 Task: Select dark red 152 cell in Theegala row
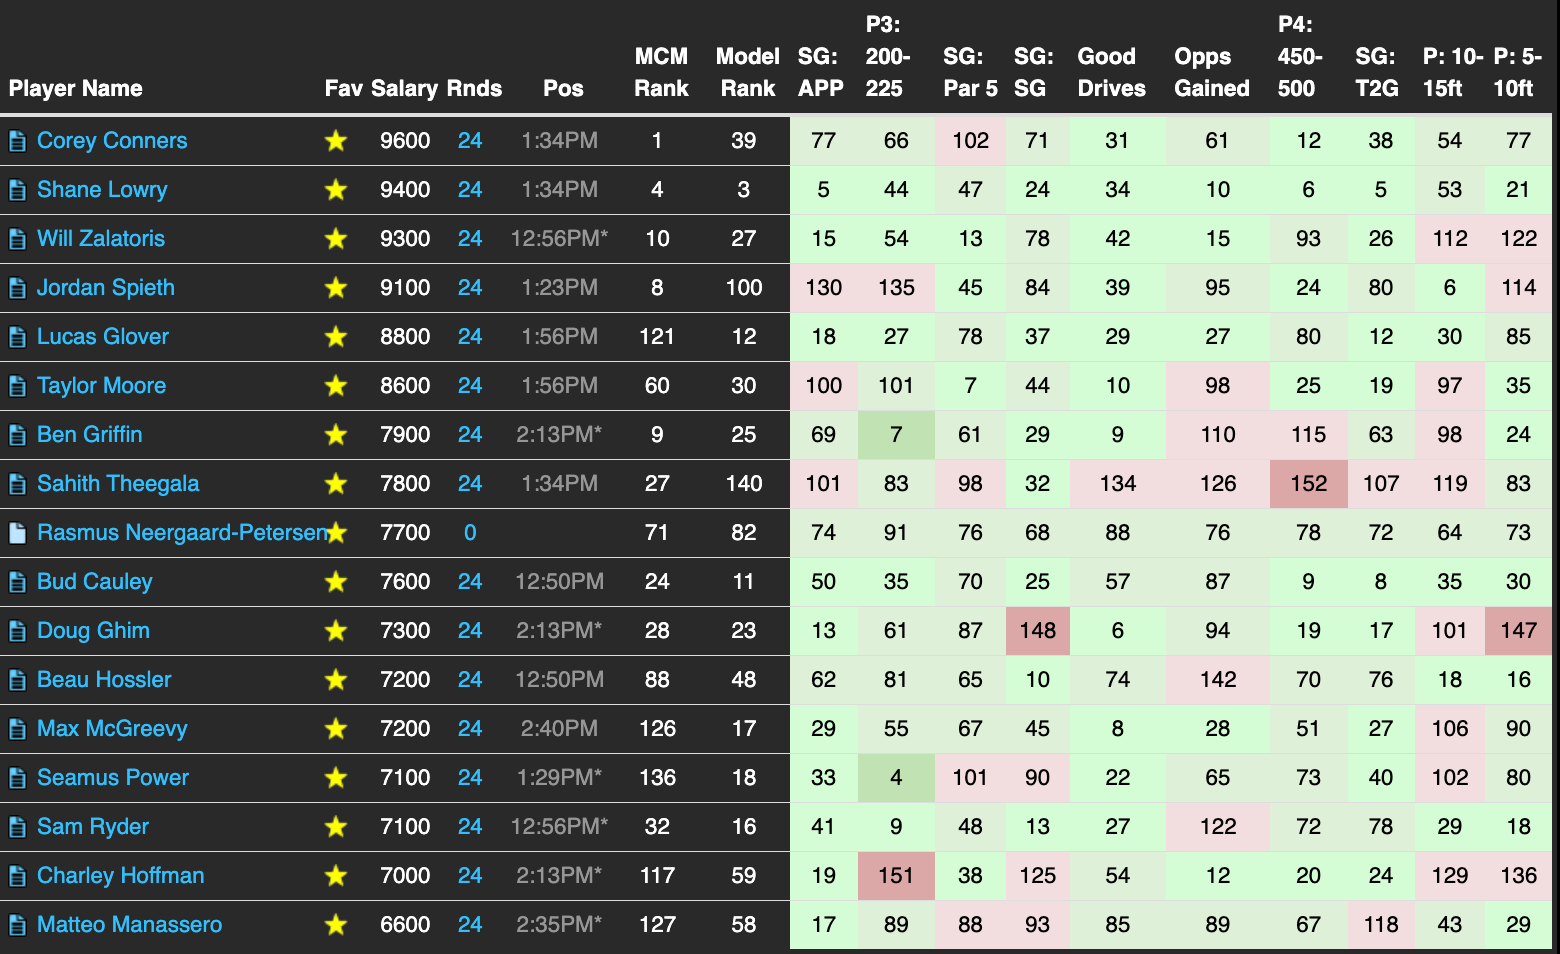pyautogui.click(x=1308, y=484)
